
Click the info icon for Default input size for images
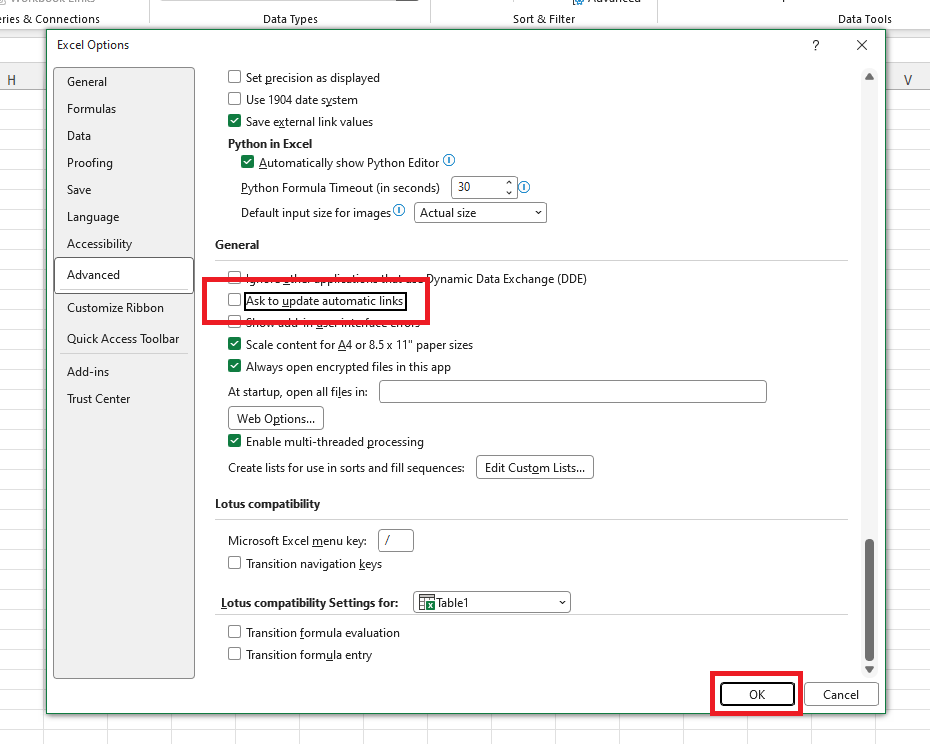coord(399,211)
